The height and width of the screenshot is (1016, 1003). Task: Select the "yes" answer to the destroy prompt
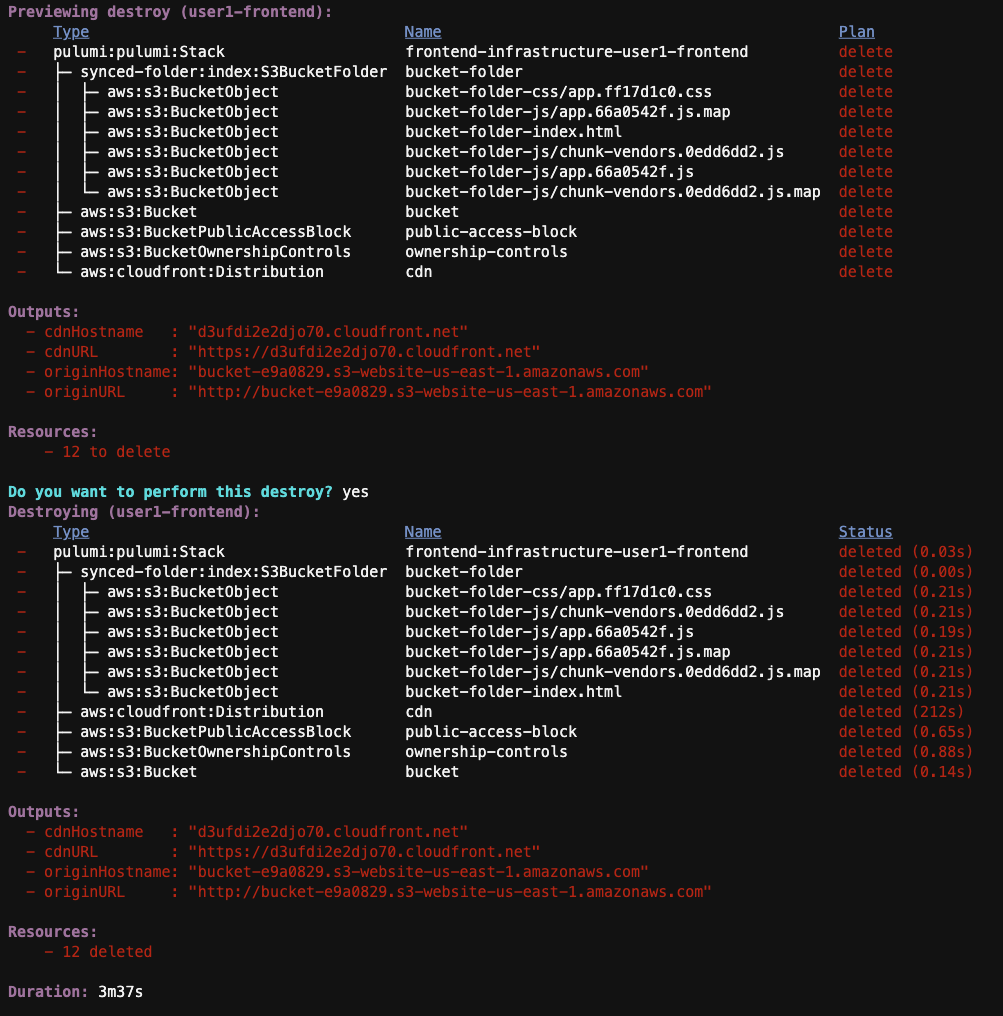click(x=355, y=492)
